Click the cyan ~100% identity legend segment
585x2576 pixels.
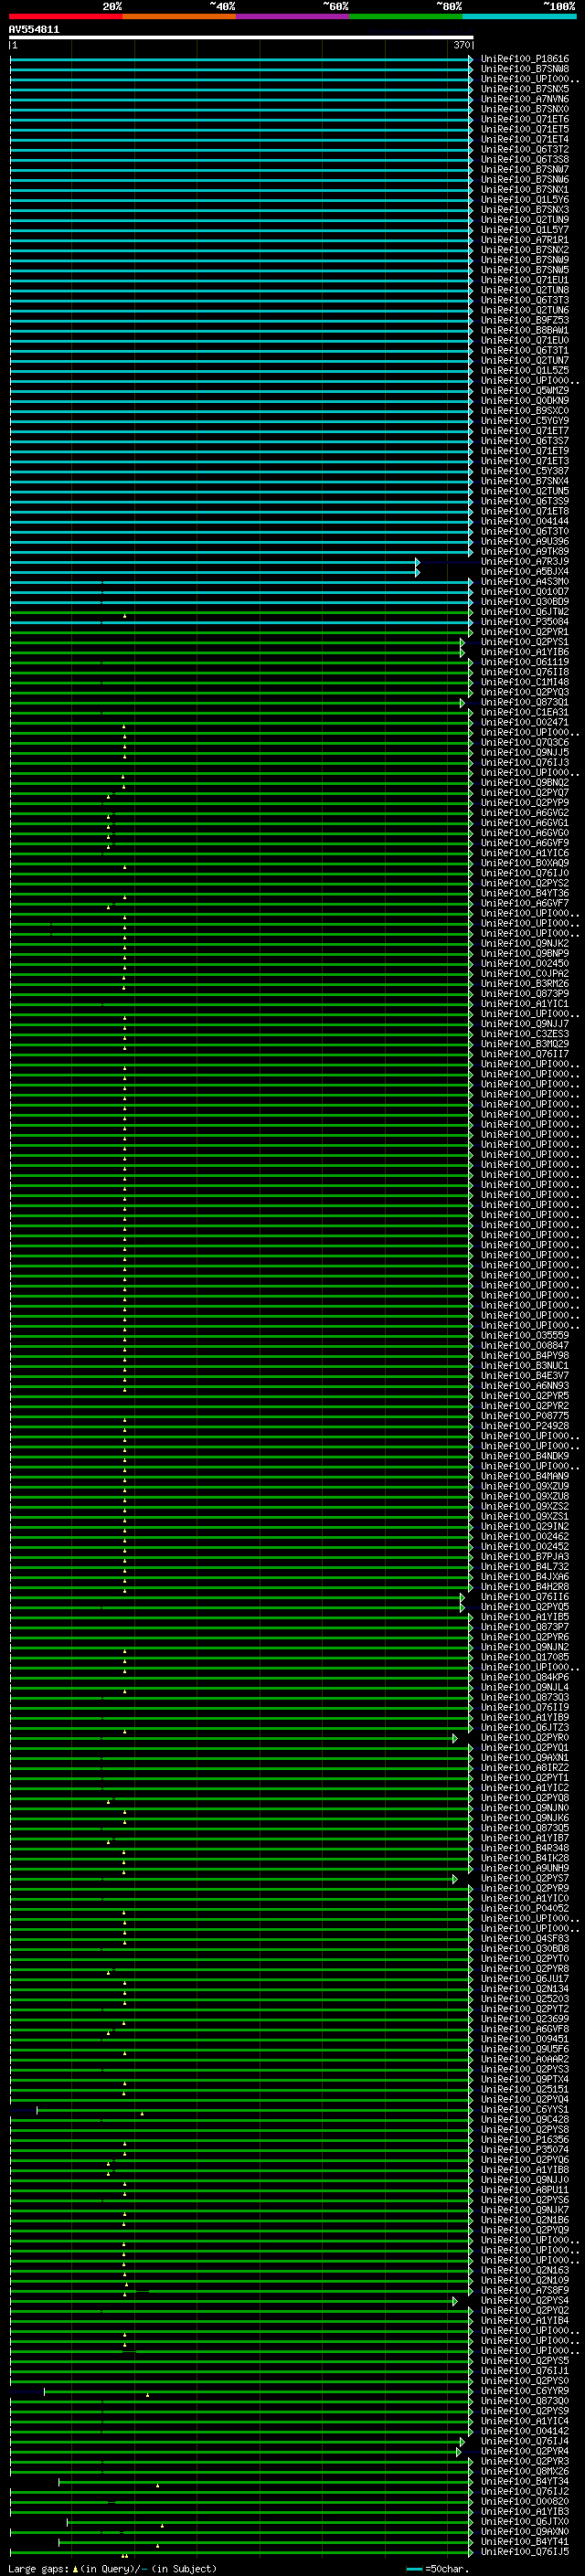519,16
